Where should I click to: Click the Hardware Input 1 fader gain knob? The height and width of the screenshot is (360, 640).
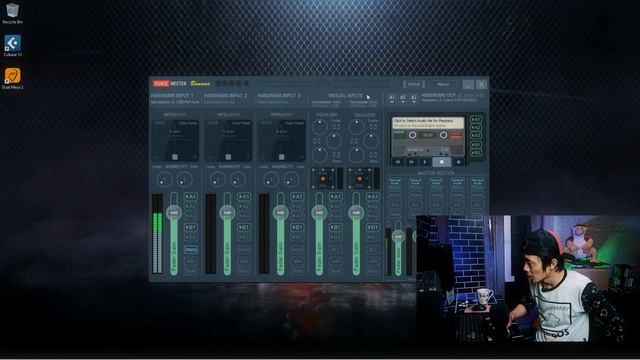click(x=174, y=213)
